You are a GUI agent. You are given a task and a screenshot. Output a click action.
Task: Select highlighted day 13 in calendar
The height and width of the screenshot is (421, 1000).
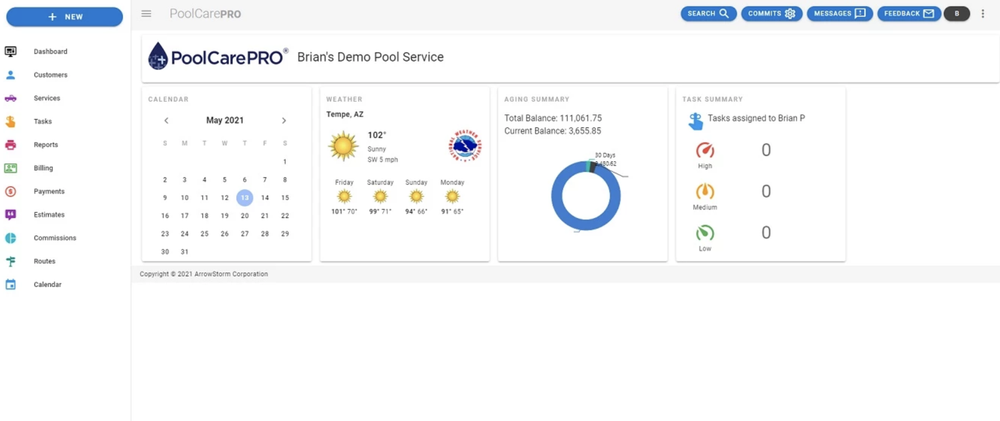click(x=245, y=198)
